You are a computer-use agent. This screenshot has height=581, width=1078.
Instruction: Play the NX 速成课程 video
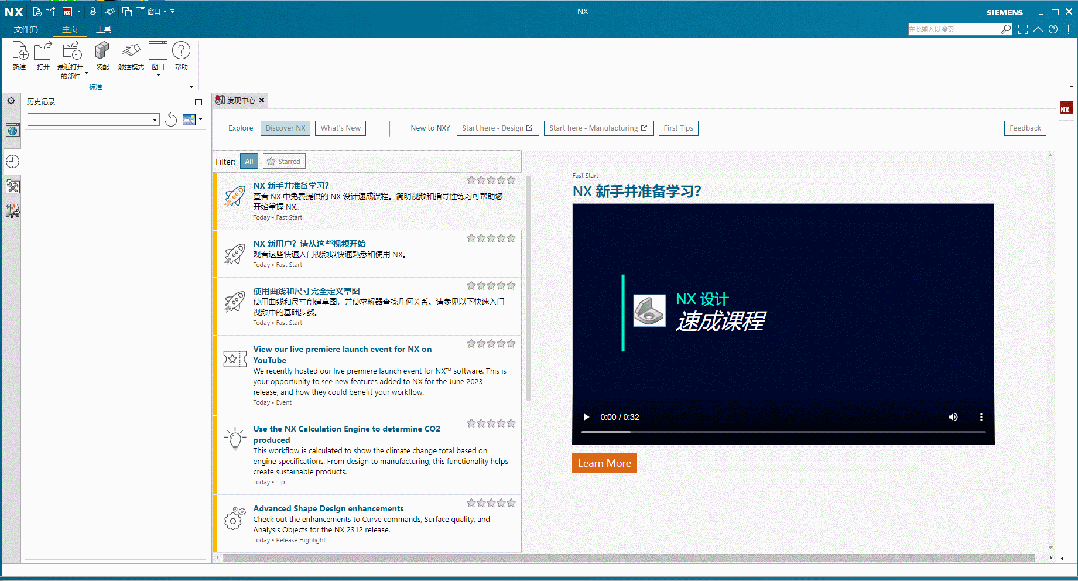click(x=586, y=417)
